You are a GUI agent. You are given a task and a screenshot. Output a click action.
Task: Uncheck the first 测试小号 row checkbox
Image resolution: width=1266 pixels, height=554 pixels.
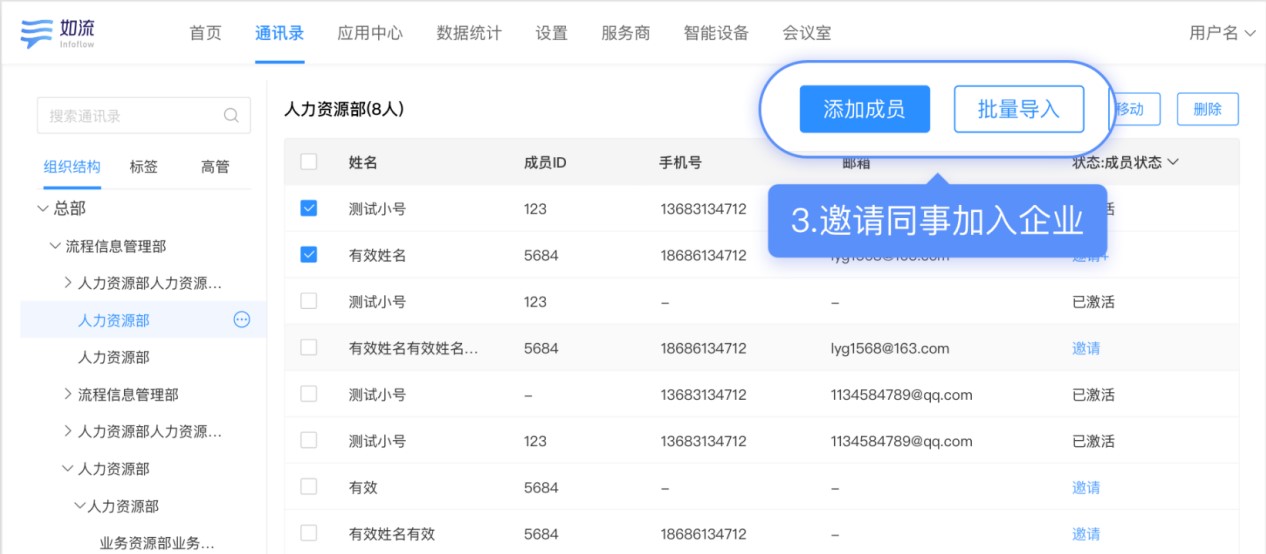pyautogui.click(x=309, y=209)
